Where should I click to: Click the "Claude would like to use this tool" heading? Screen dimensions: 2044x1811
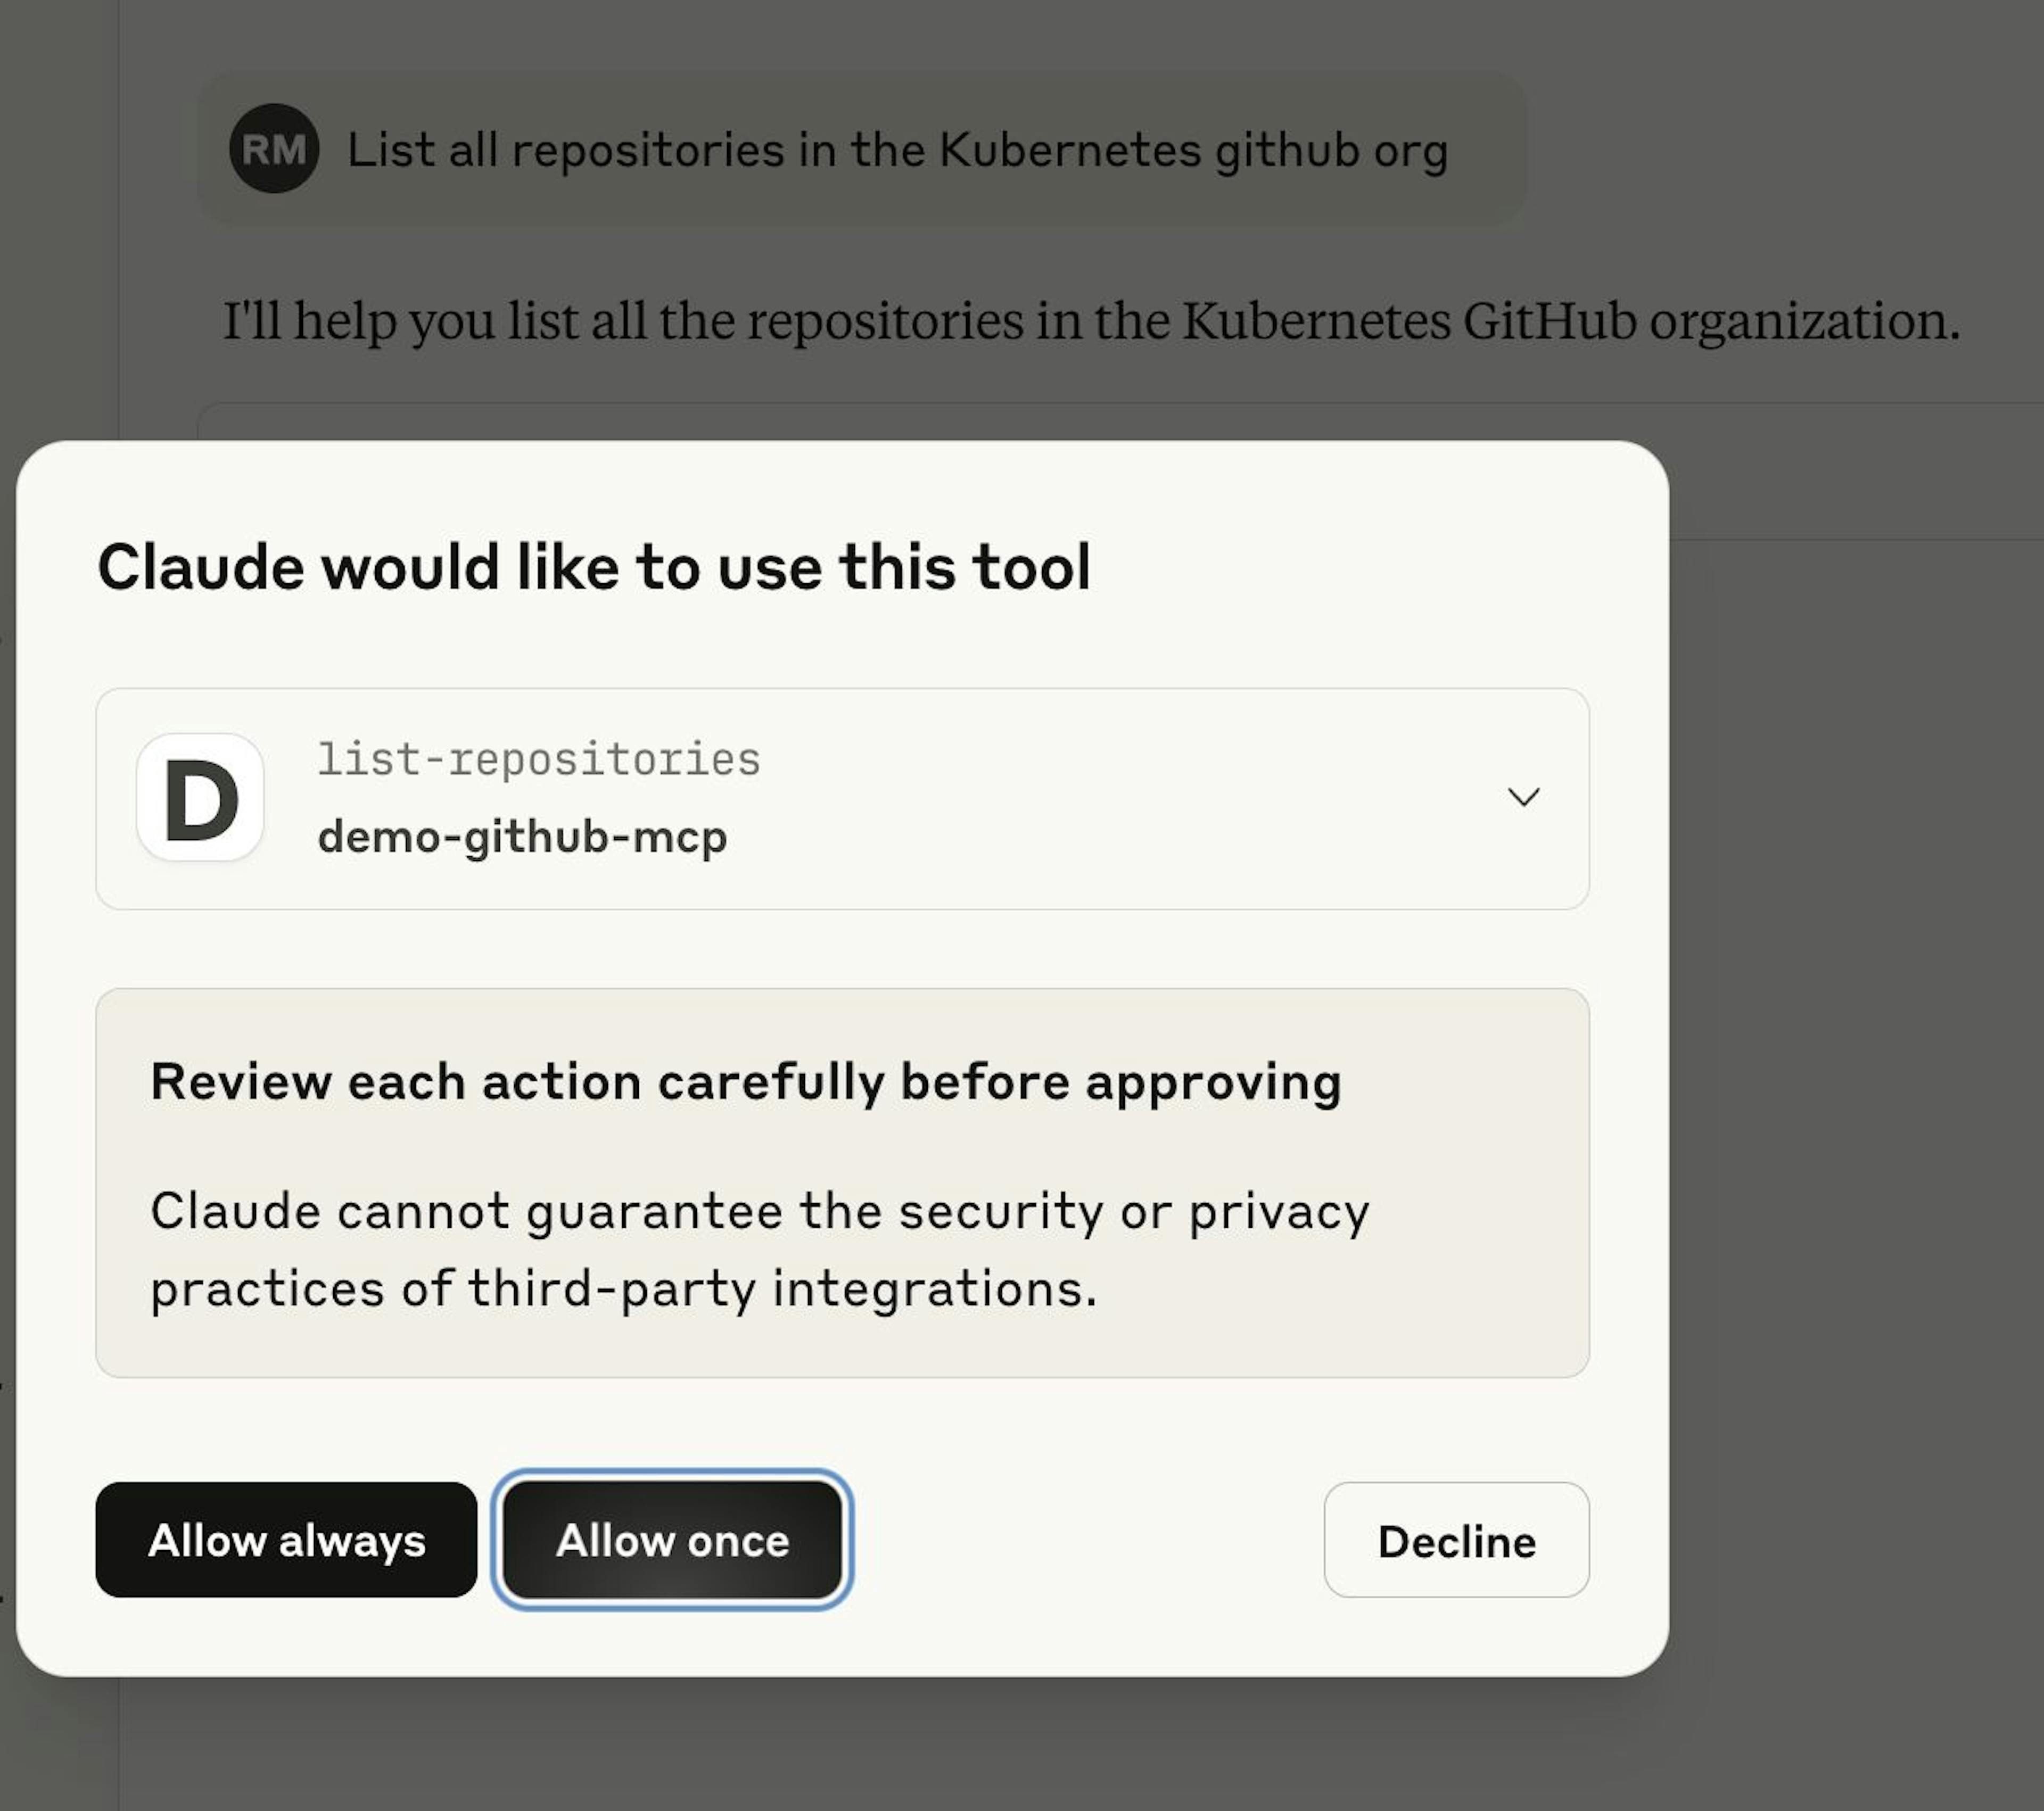tap(594, 567)
